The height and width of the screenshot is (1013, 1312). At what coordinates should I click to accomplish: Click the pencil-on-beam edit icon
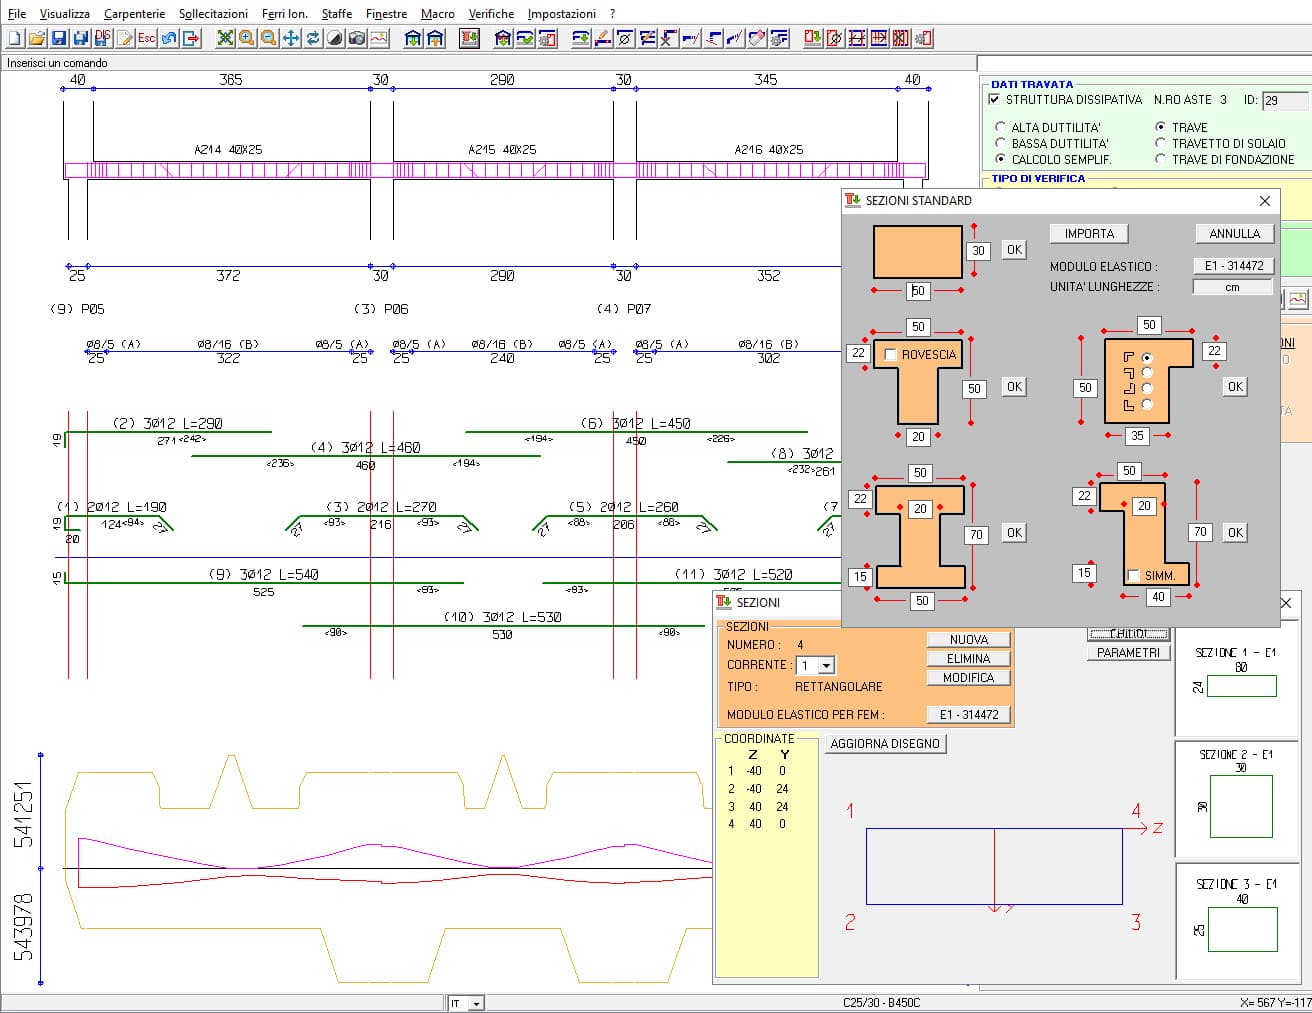click(603, 38)
